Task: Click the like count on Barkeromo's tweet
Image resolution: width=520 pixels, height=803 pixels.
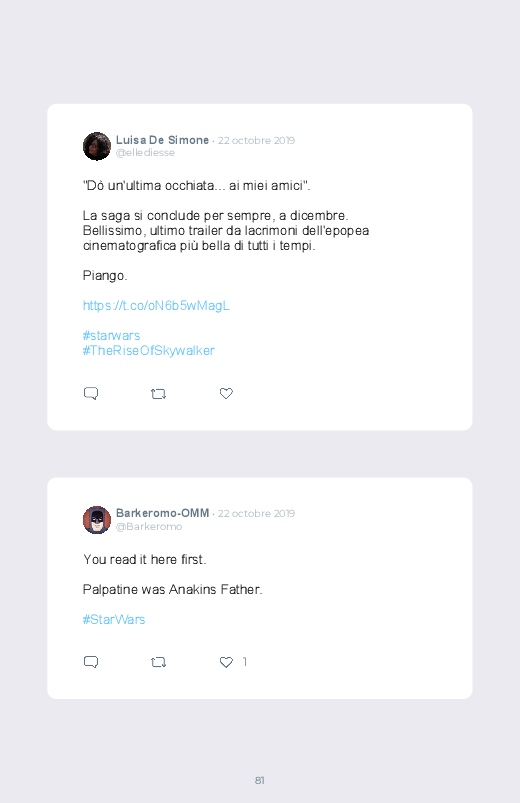Action: tap(244, 662)
